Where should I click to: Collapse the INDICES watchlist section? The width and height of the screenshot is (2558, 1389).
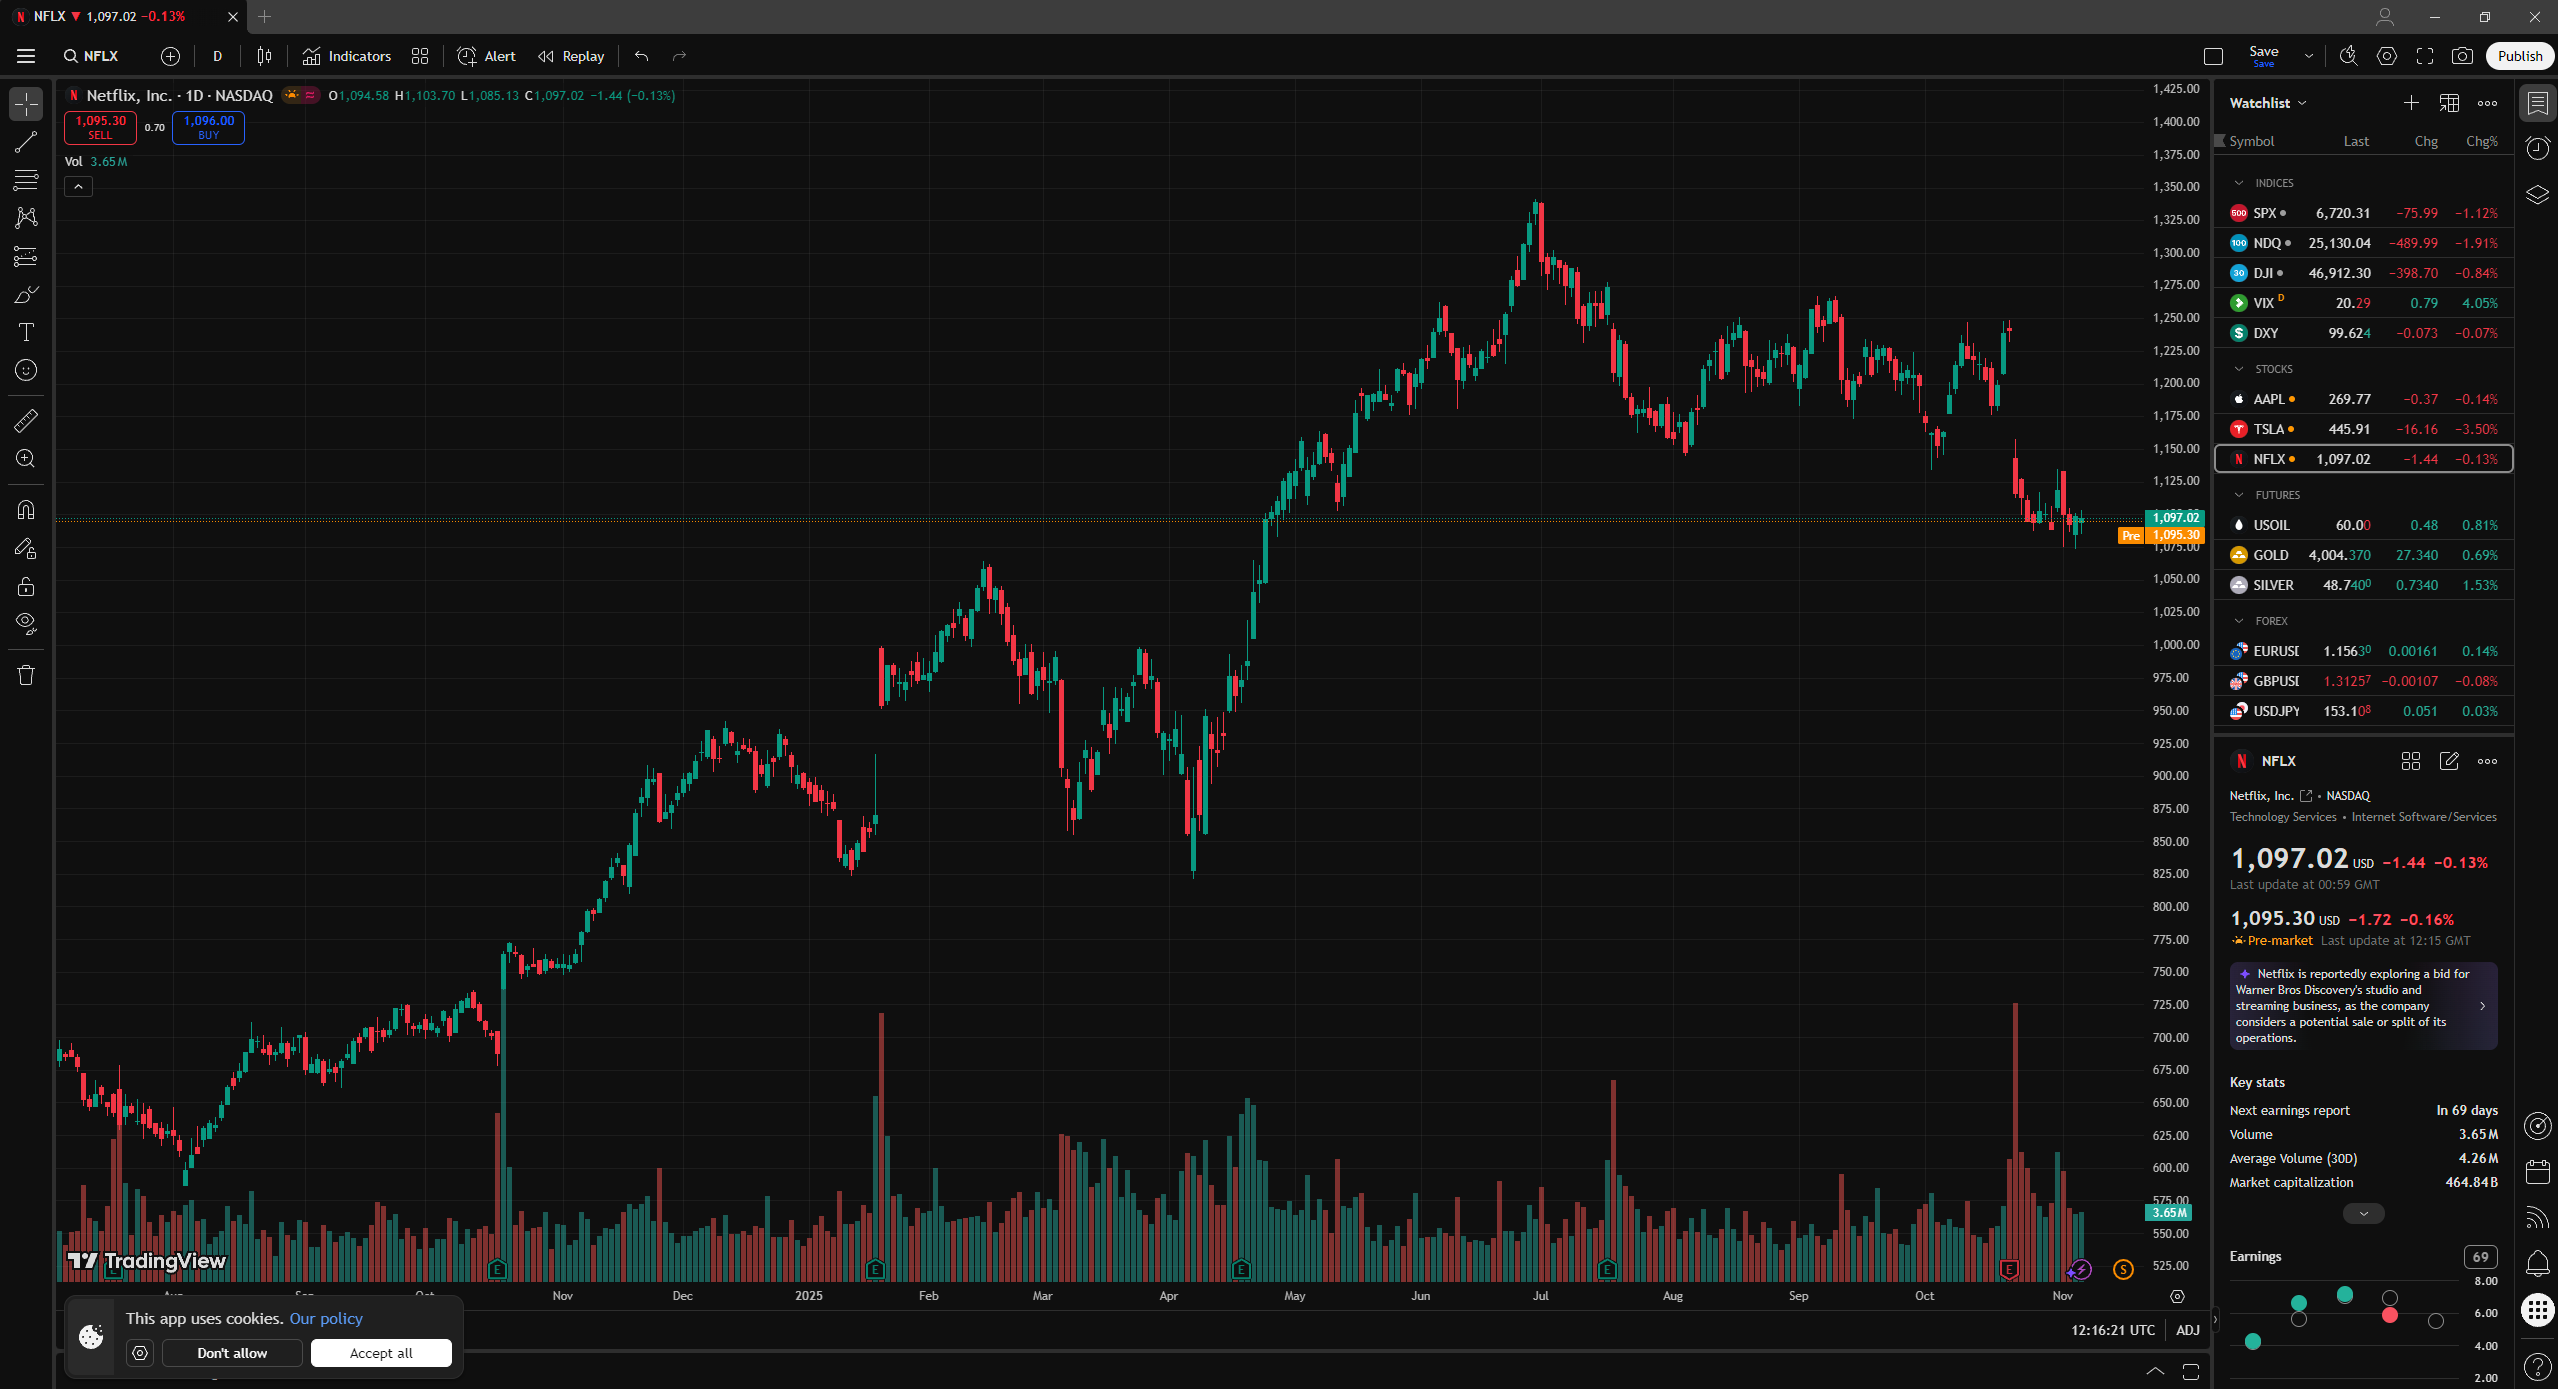pos(2239,183)
